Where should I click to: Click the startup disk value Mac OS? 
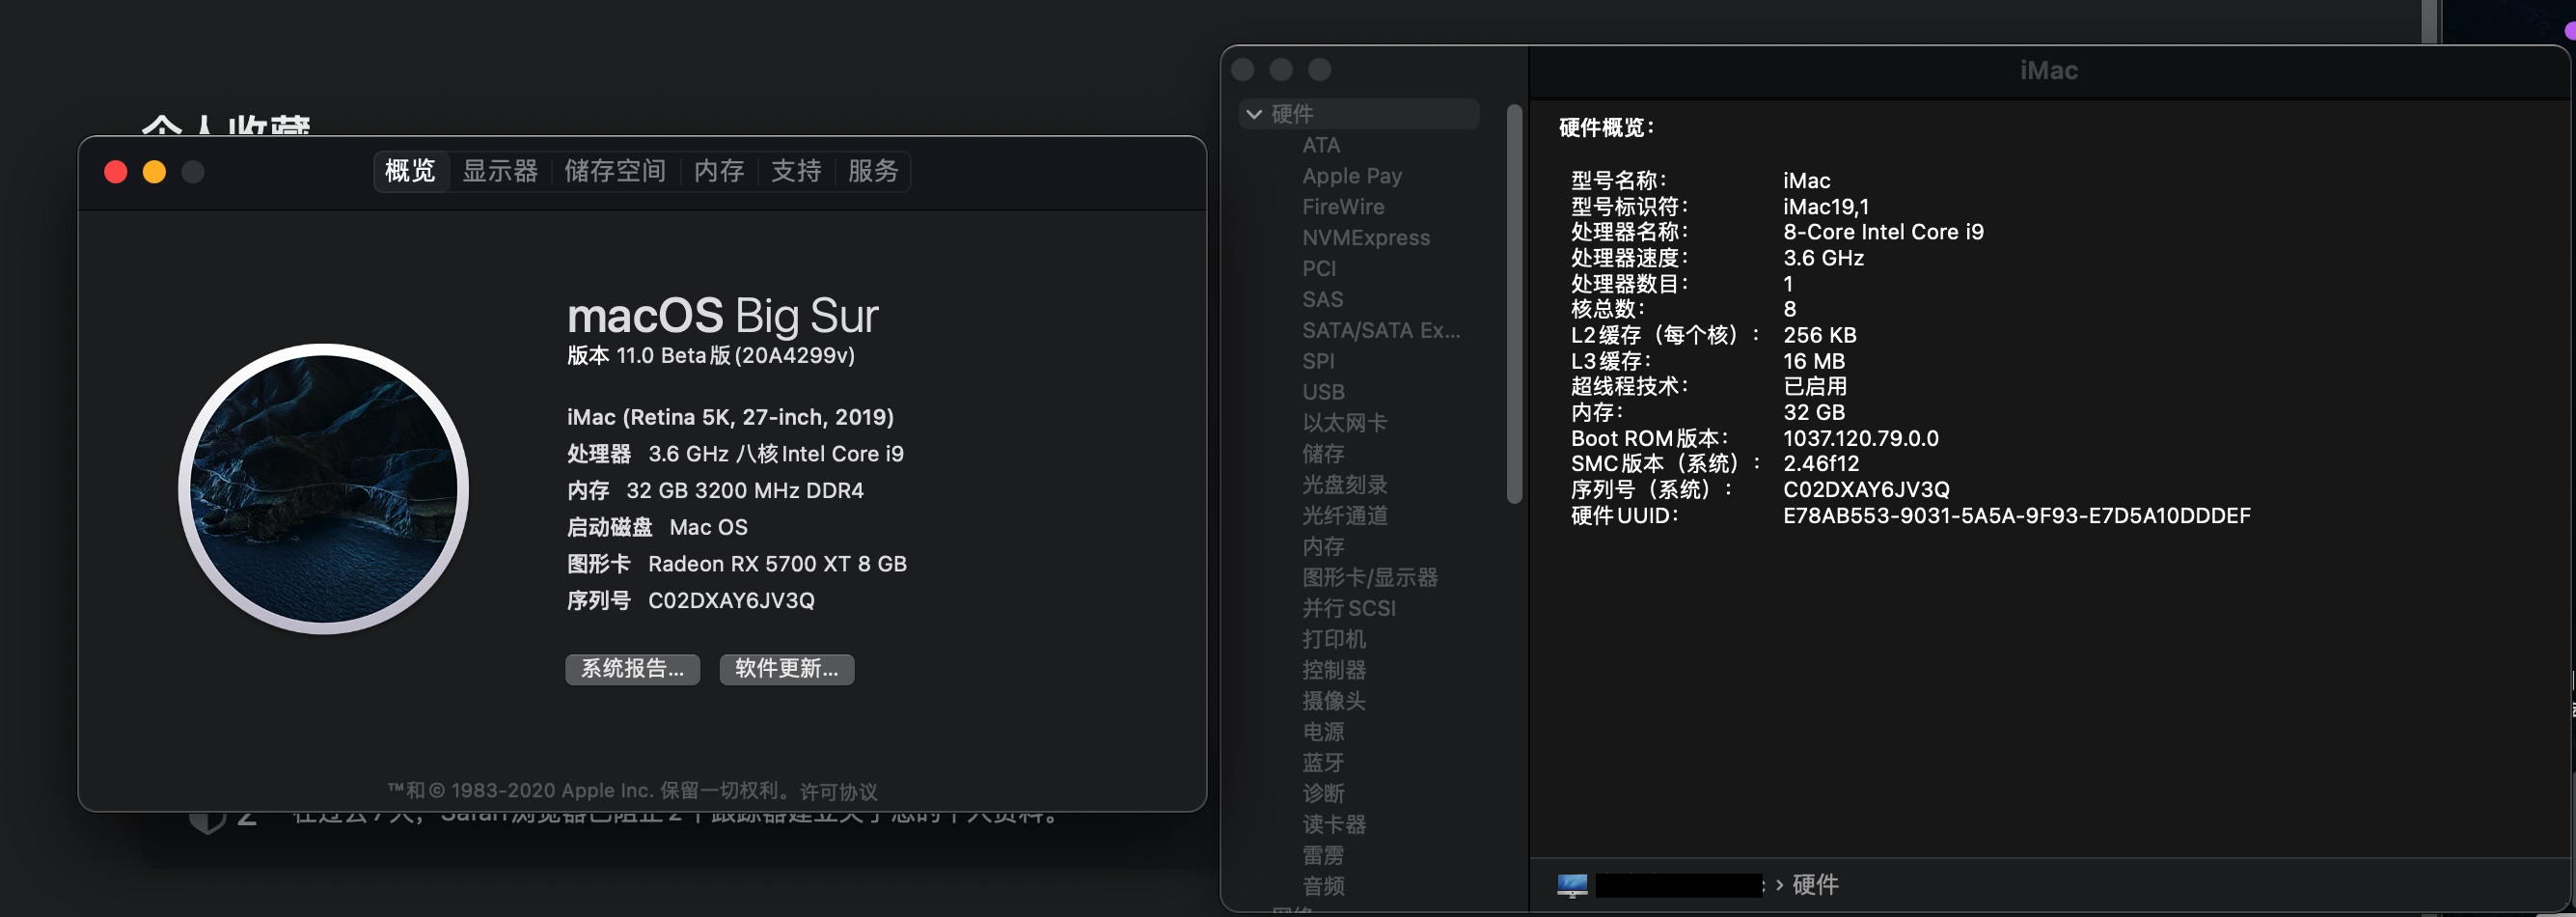tap(708, 527)
